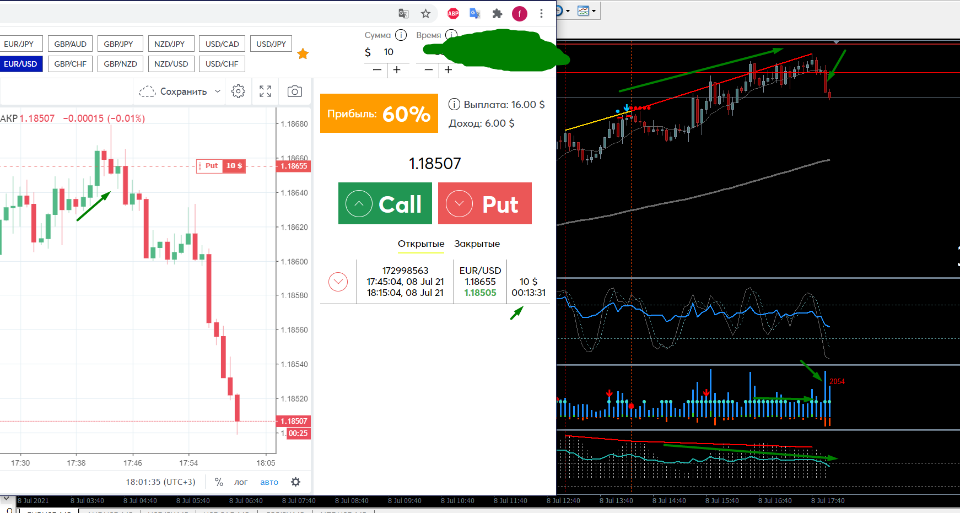Image resolution: width=960 pixels, height=513 pixels.
Task: Click EUR/USD in the open trade row
Action: 480,270
